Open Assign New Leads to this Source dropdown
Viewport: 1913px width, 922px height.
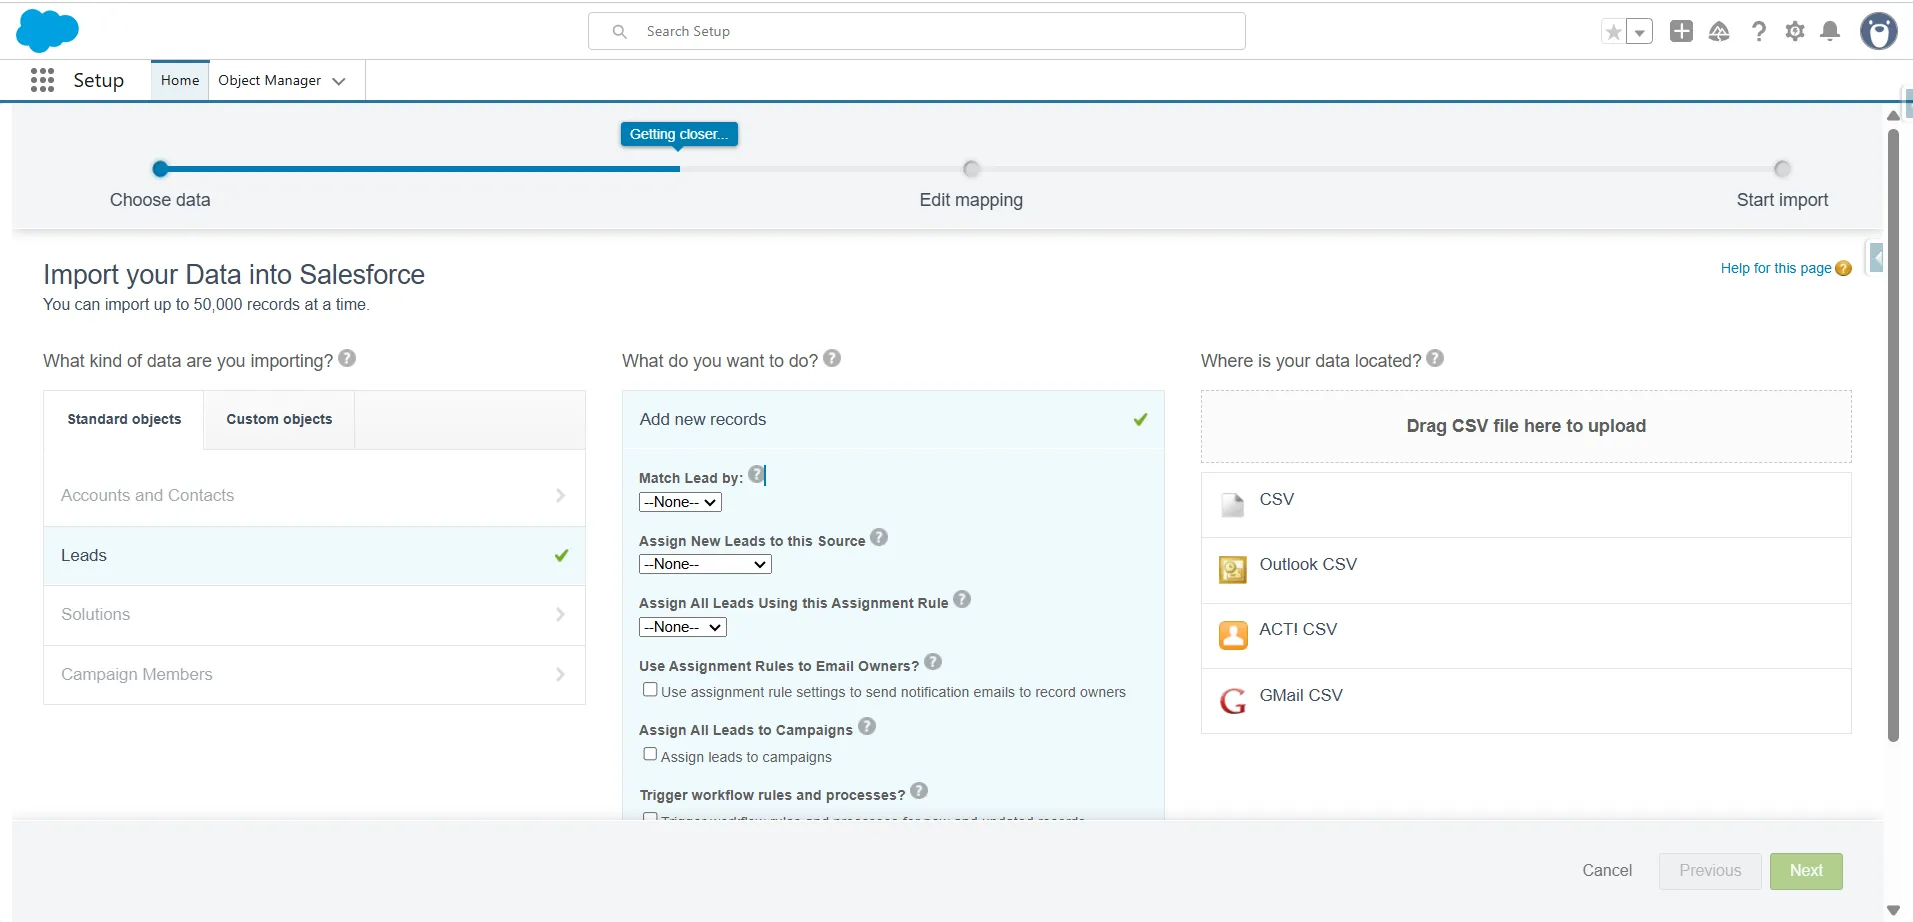click(705, 564)
